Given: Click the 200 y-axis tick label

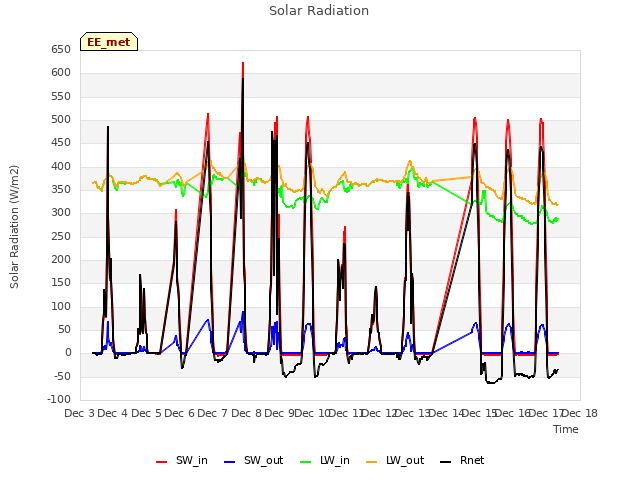Looking at the screenshot, I should [x=61, y=260].
